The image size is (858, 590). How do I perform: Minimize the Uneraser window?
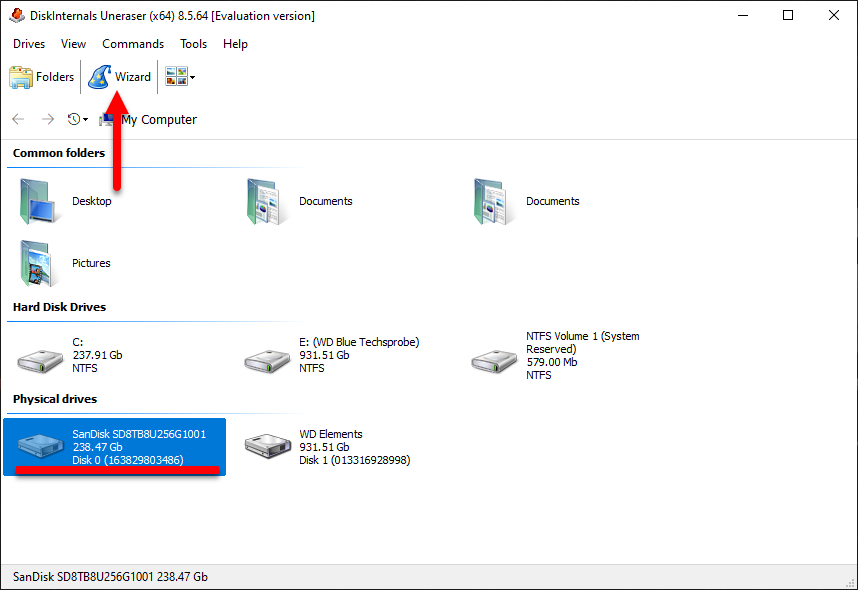point(743,15)
